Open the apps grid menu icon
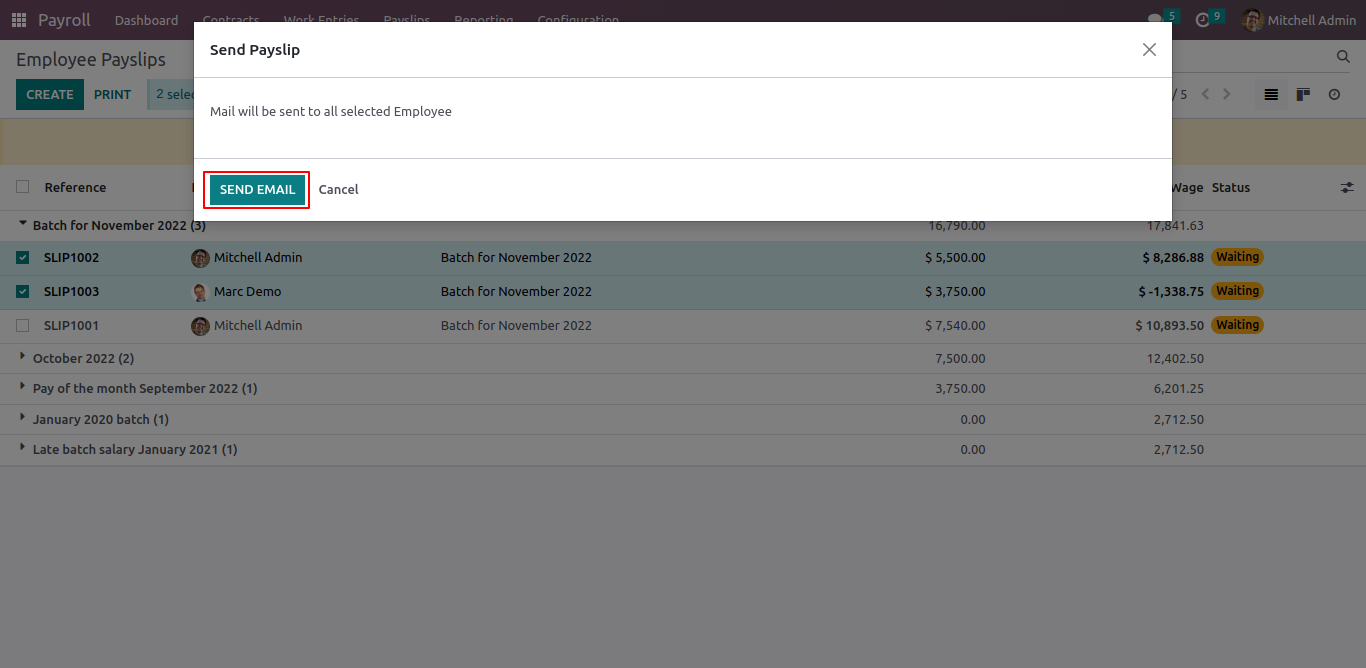Screen dimensions: 1366x668 [19, 20]
